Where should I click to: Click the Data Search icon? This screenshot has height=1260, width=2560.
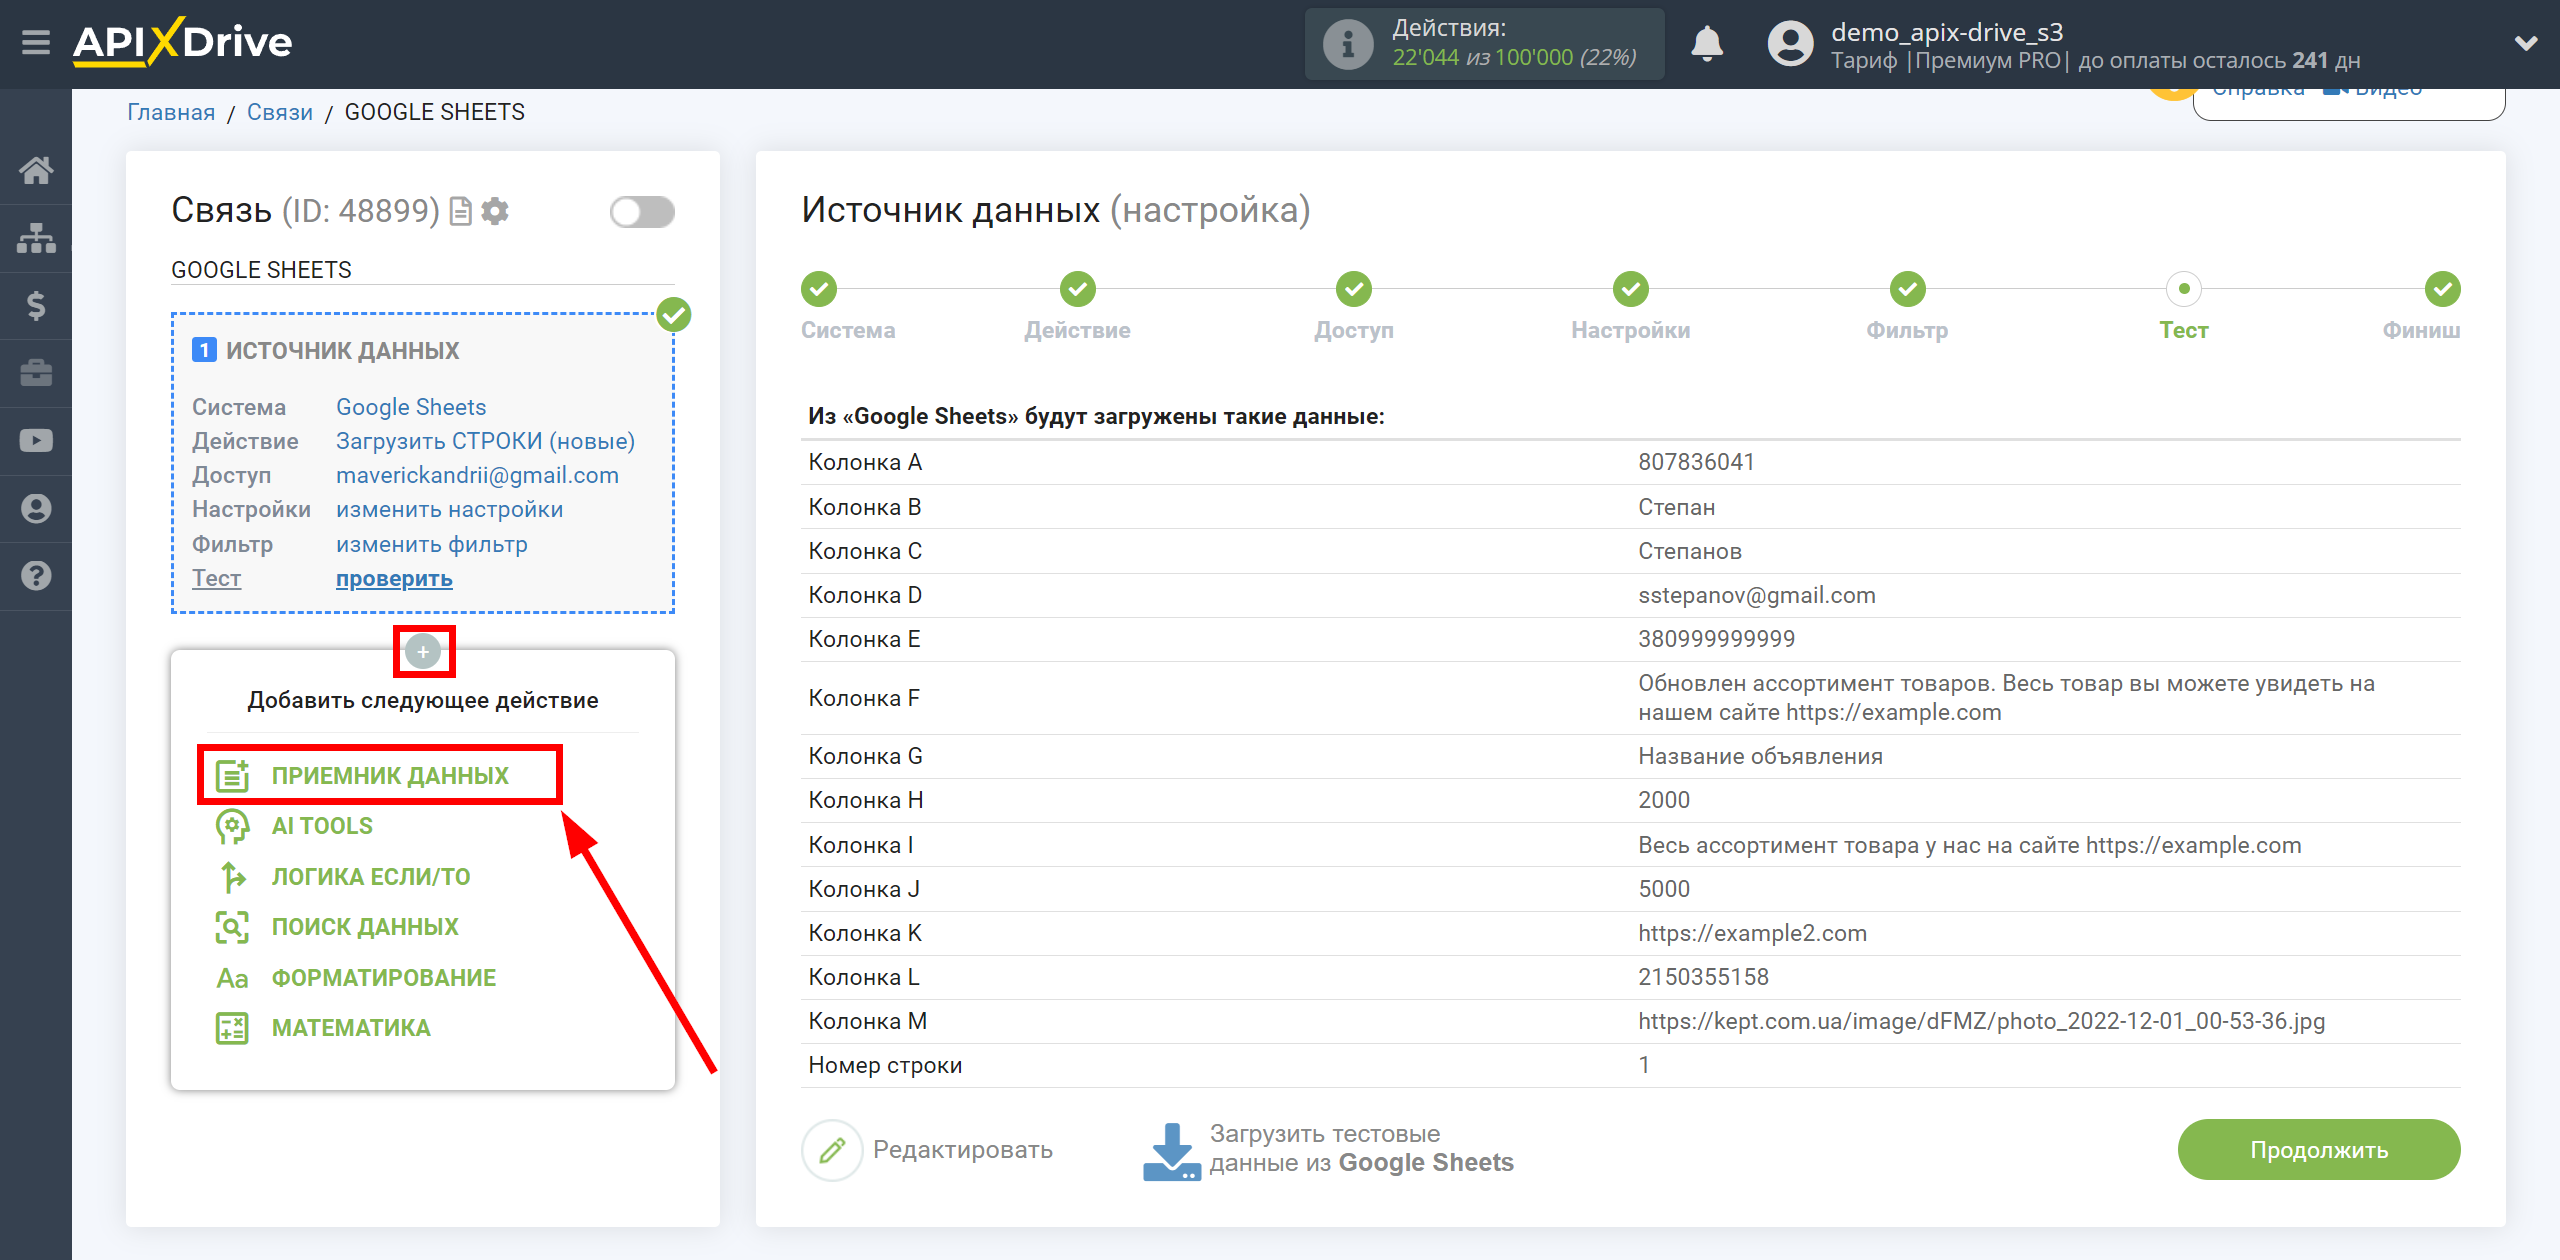pyautogui.click(x=232, y=927)
